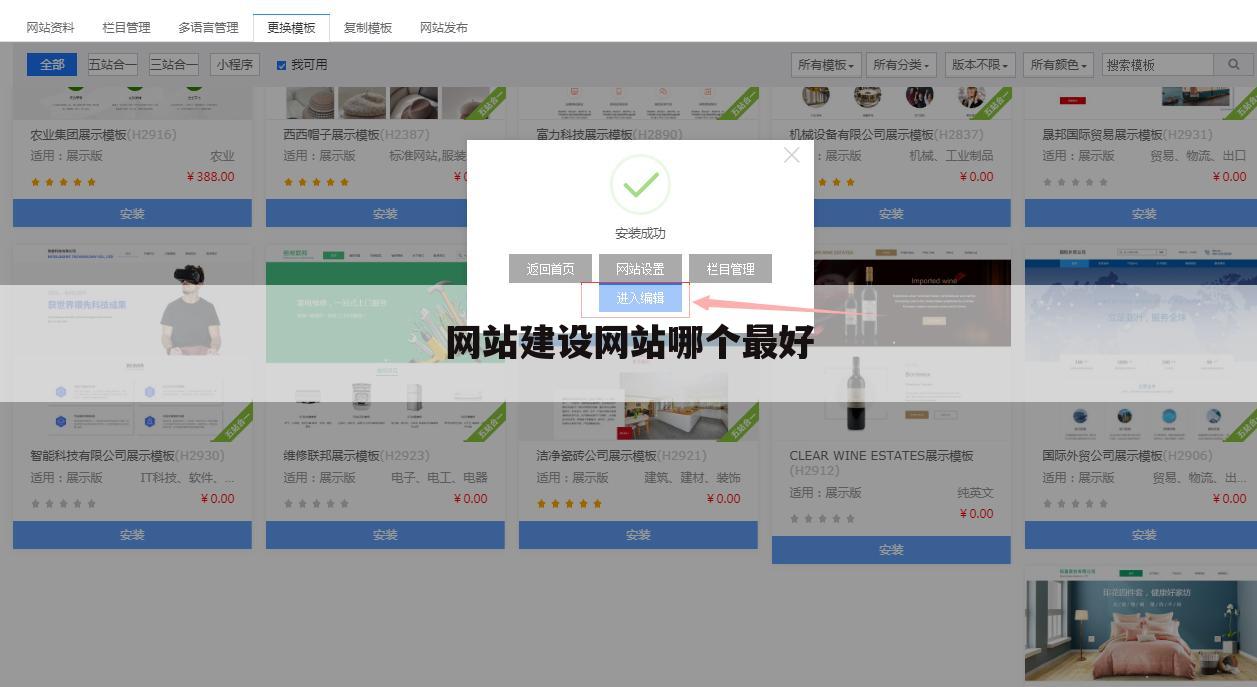The height and width of the screenshot is (687, 1257).
Task: Switch to the 多语言管理 tab
Action: (208, 28)
